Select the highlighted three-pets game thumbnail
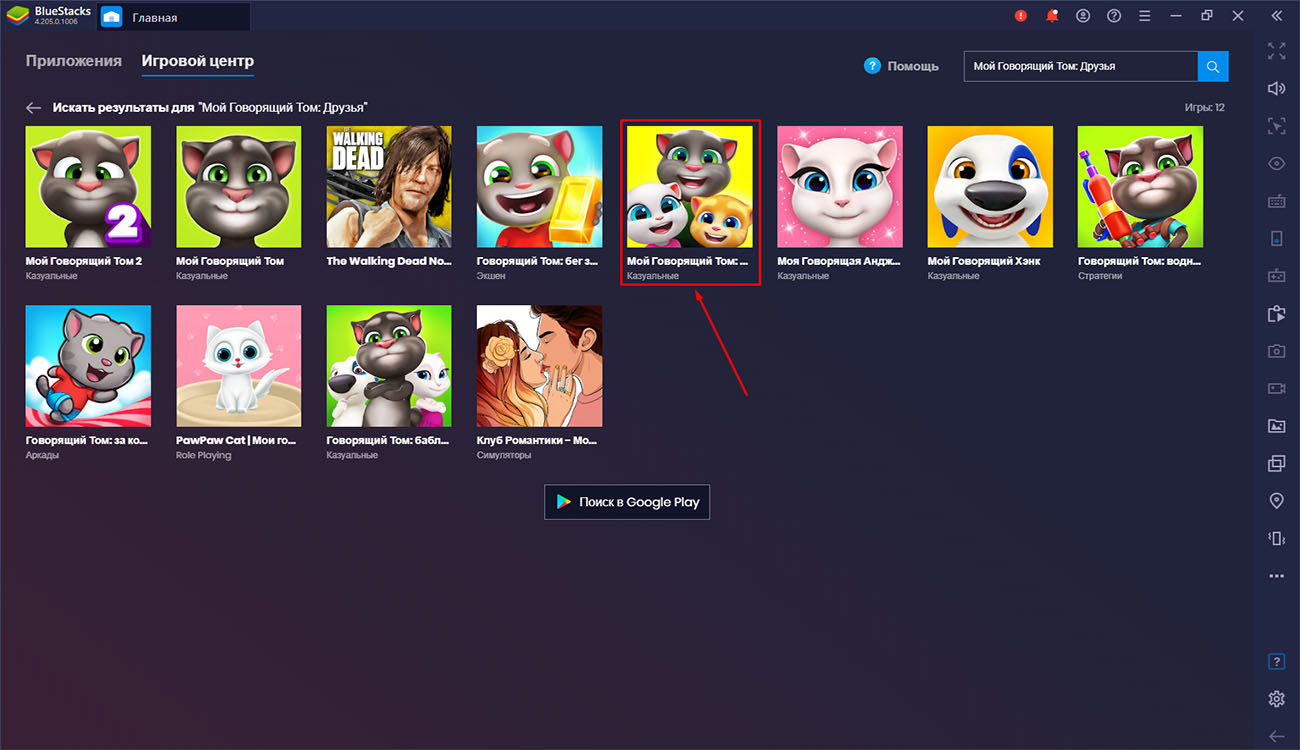 (x=690, y=186)
